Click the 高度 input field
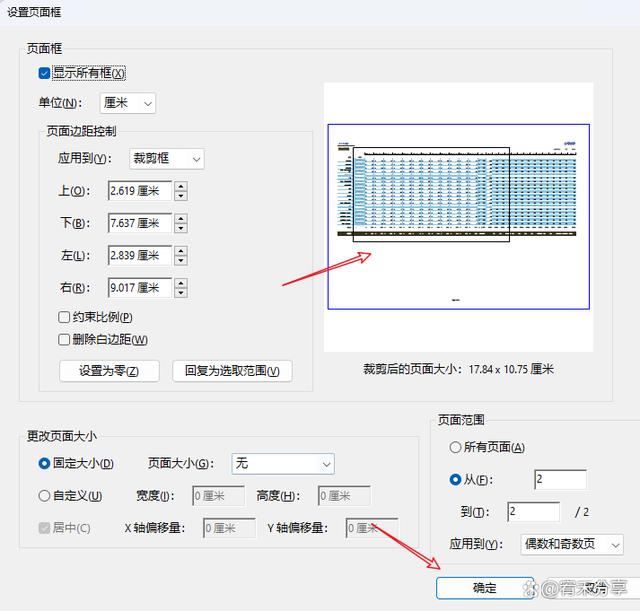The width and height of the screenshot is (640, 611). click(x=344, y=496)
